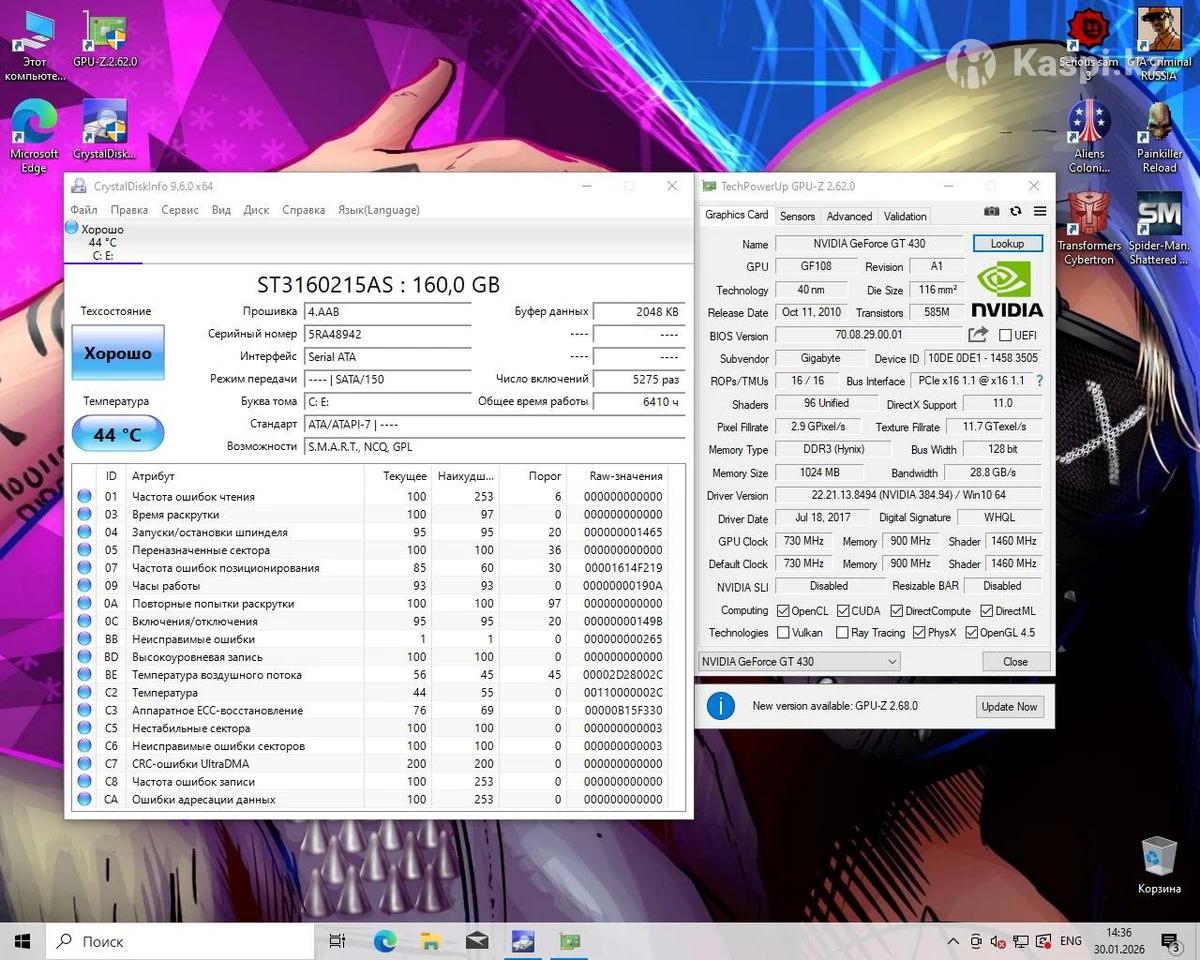
Task: Click the Lookup button
Action: (x=1007, y=243)
